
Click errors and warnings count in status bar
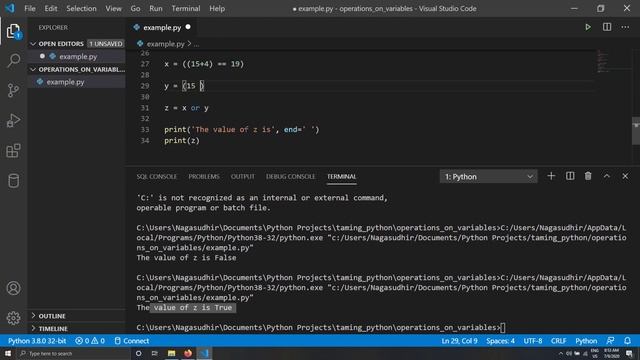90,341
